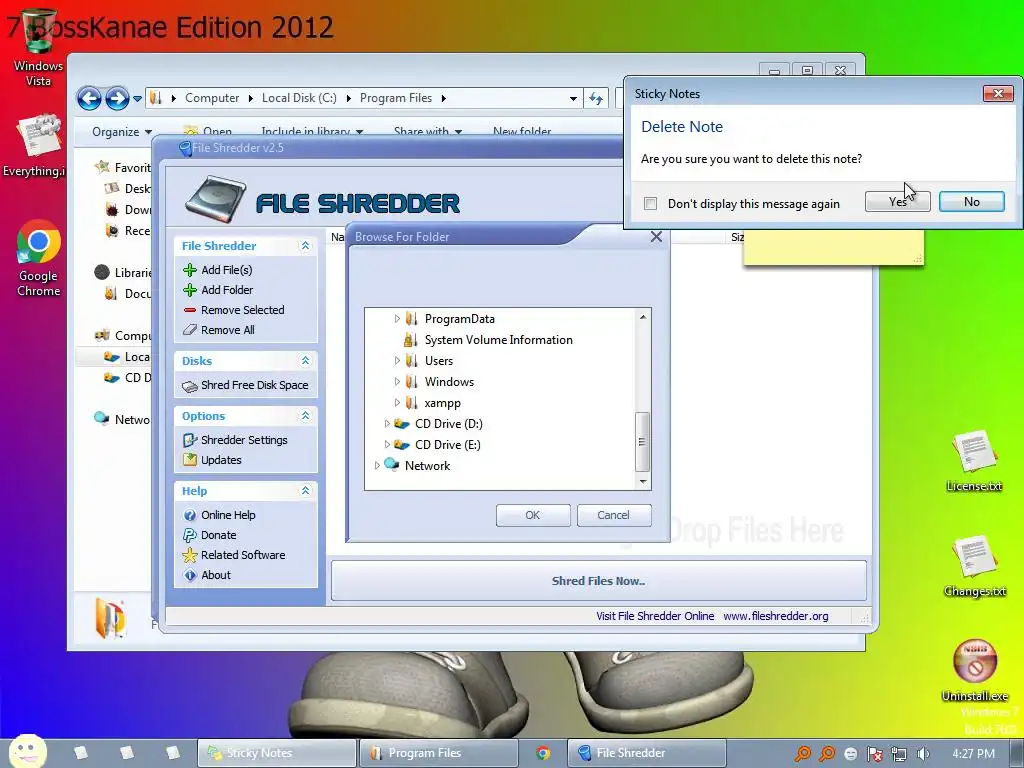Collapse the Disks sidebar section
1024x768 pixels.
click(x=305, y=360)
